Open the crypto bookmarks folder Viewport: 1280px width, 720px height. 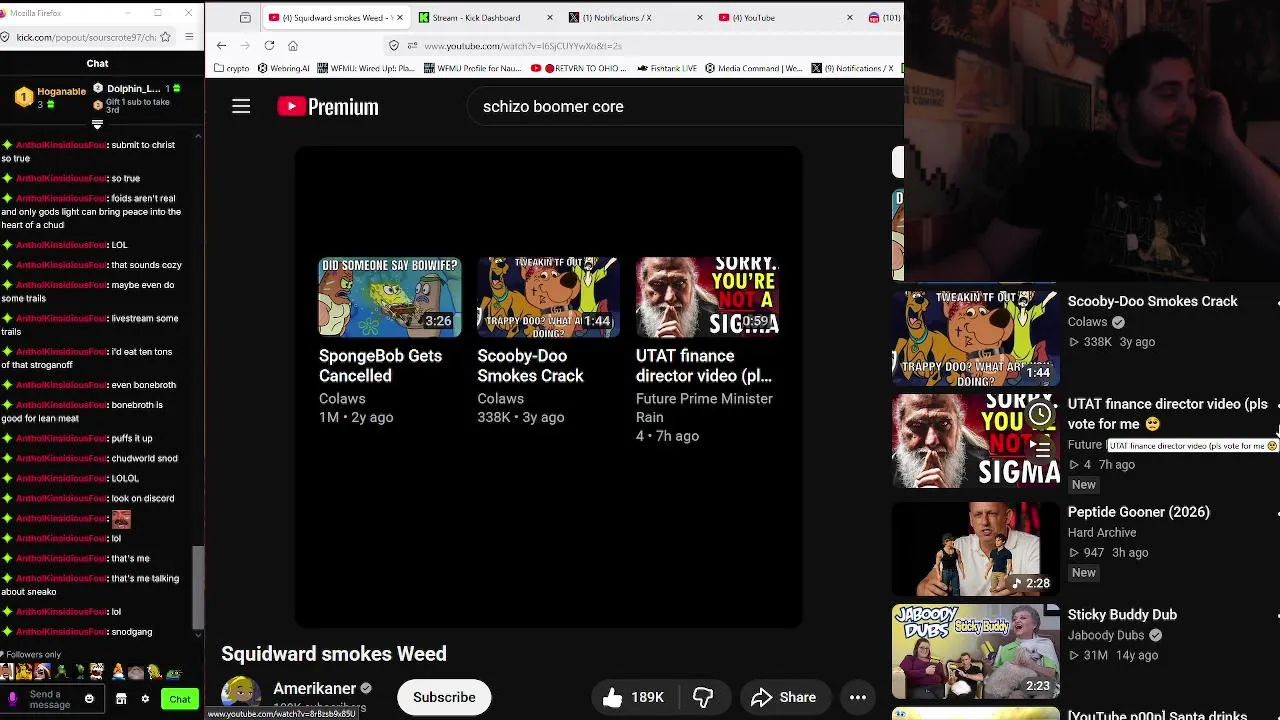232,68
